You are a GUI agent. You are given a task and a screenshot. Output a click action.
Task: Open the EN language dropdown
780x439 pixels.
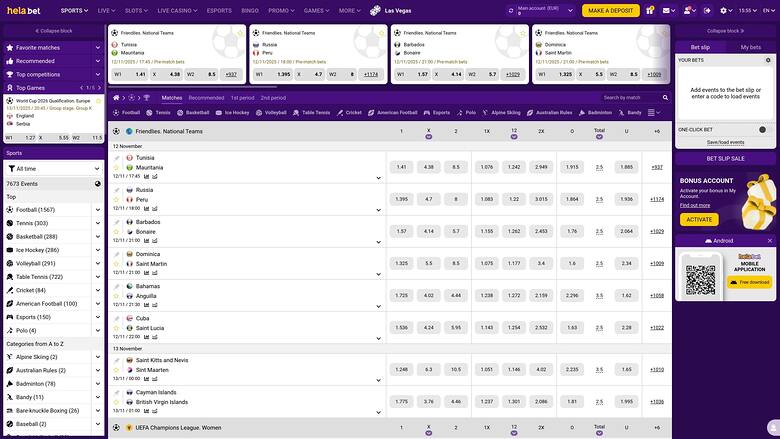(768, 10)
